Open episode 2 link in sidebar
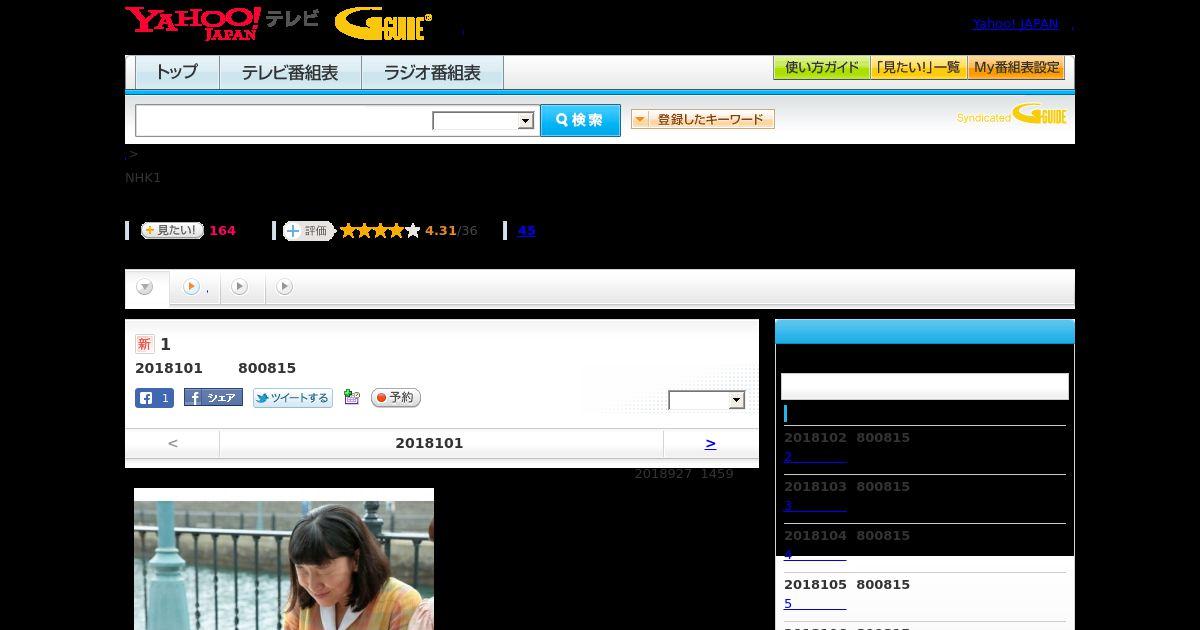This screenshot has width=1200, height=630. pos(815,456)
